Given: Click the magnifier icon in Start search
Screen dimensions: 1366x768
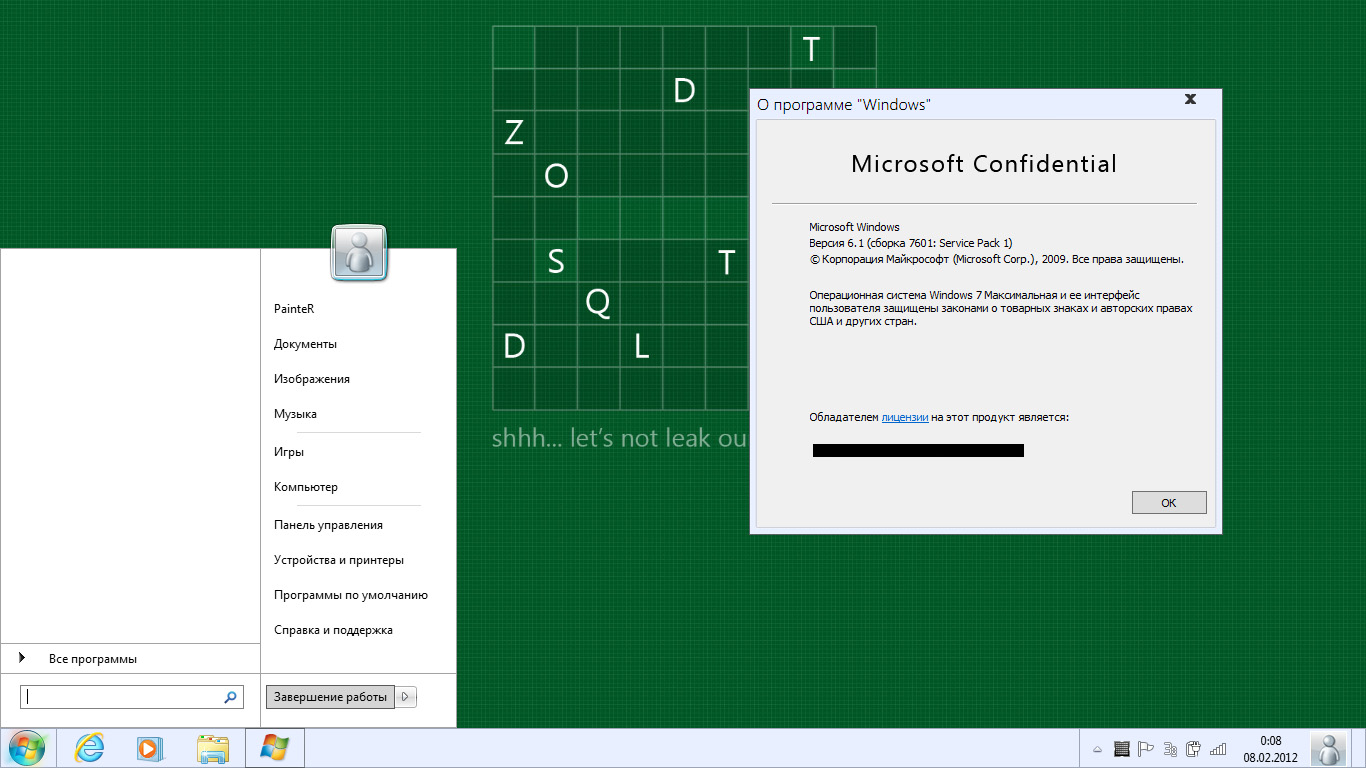Looking at the screenshot, I should [231, 697].
